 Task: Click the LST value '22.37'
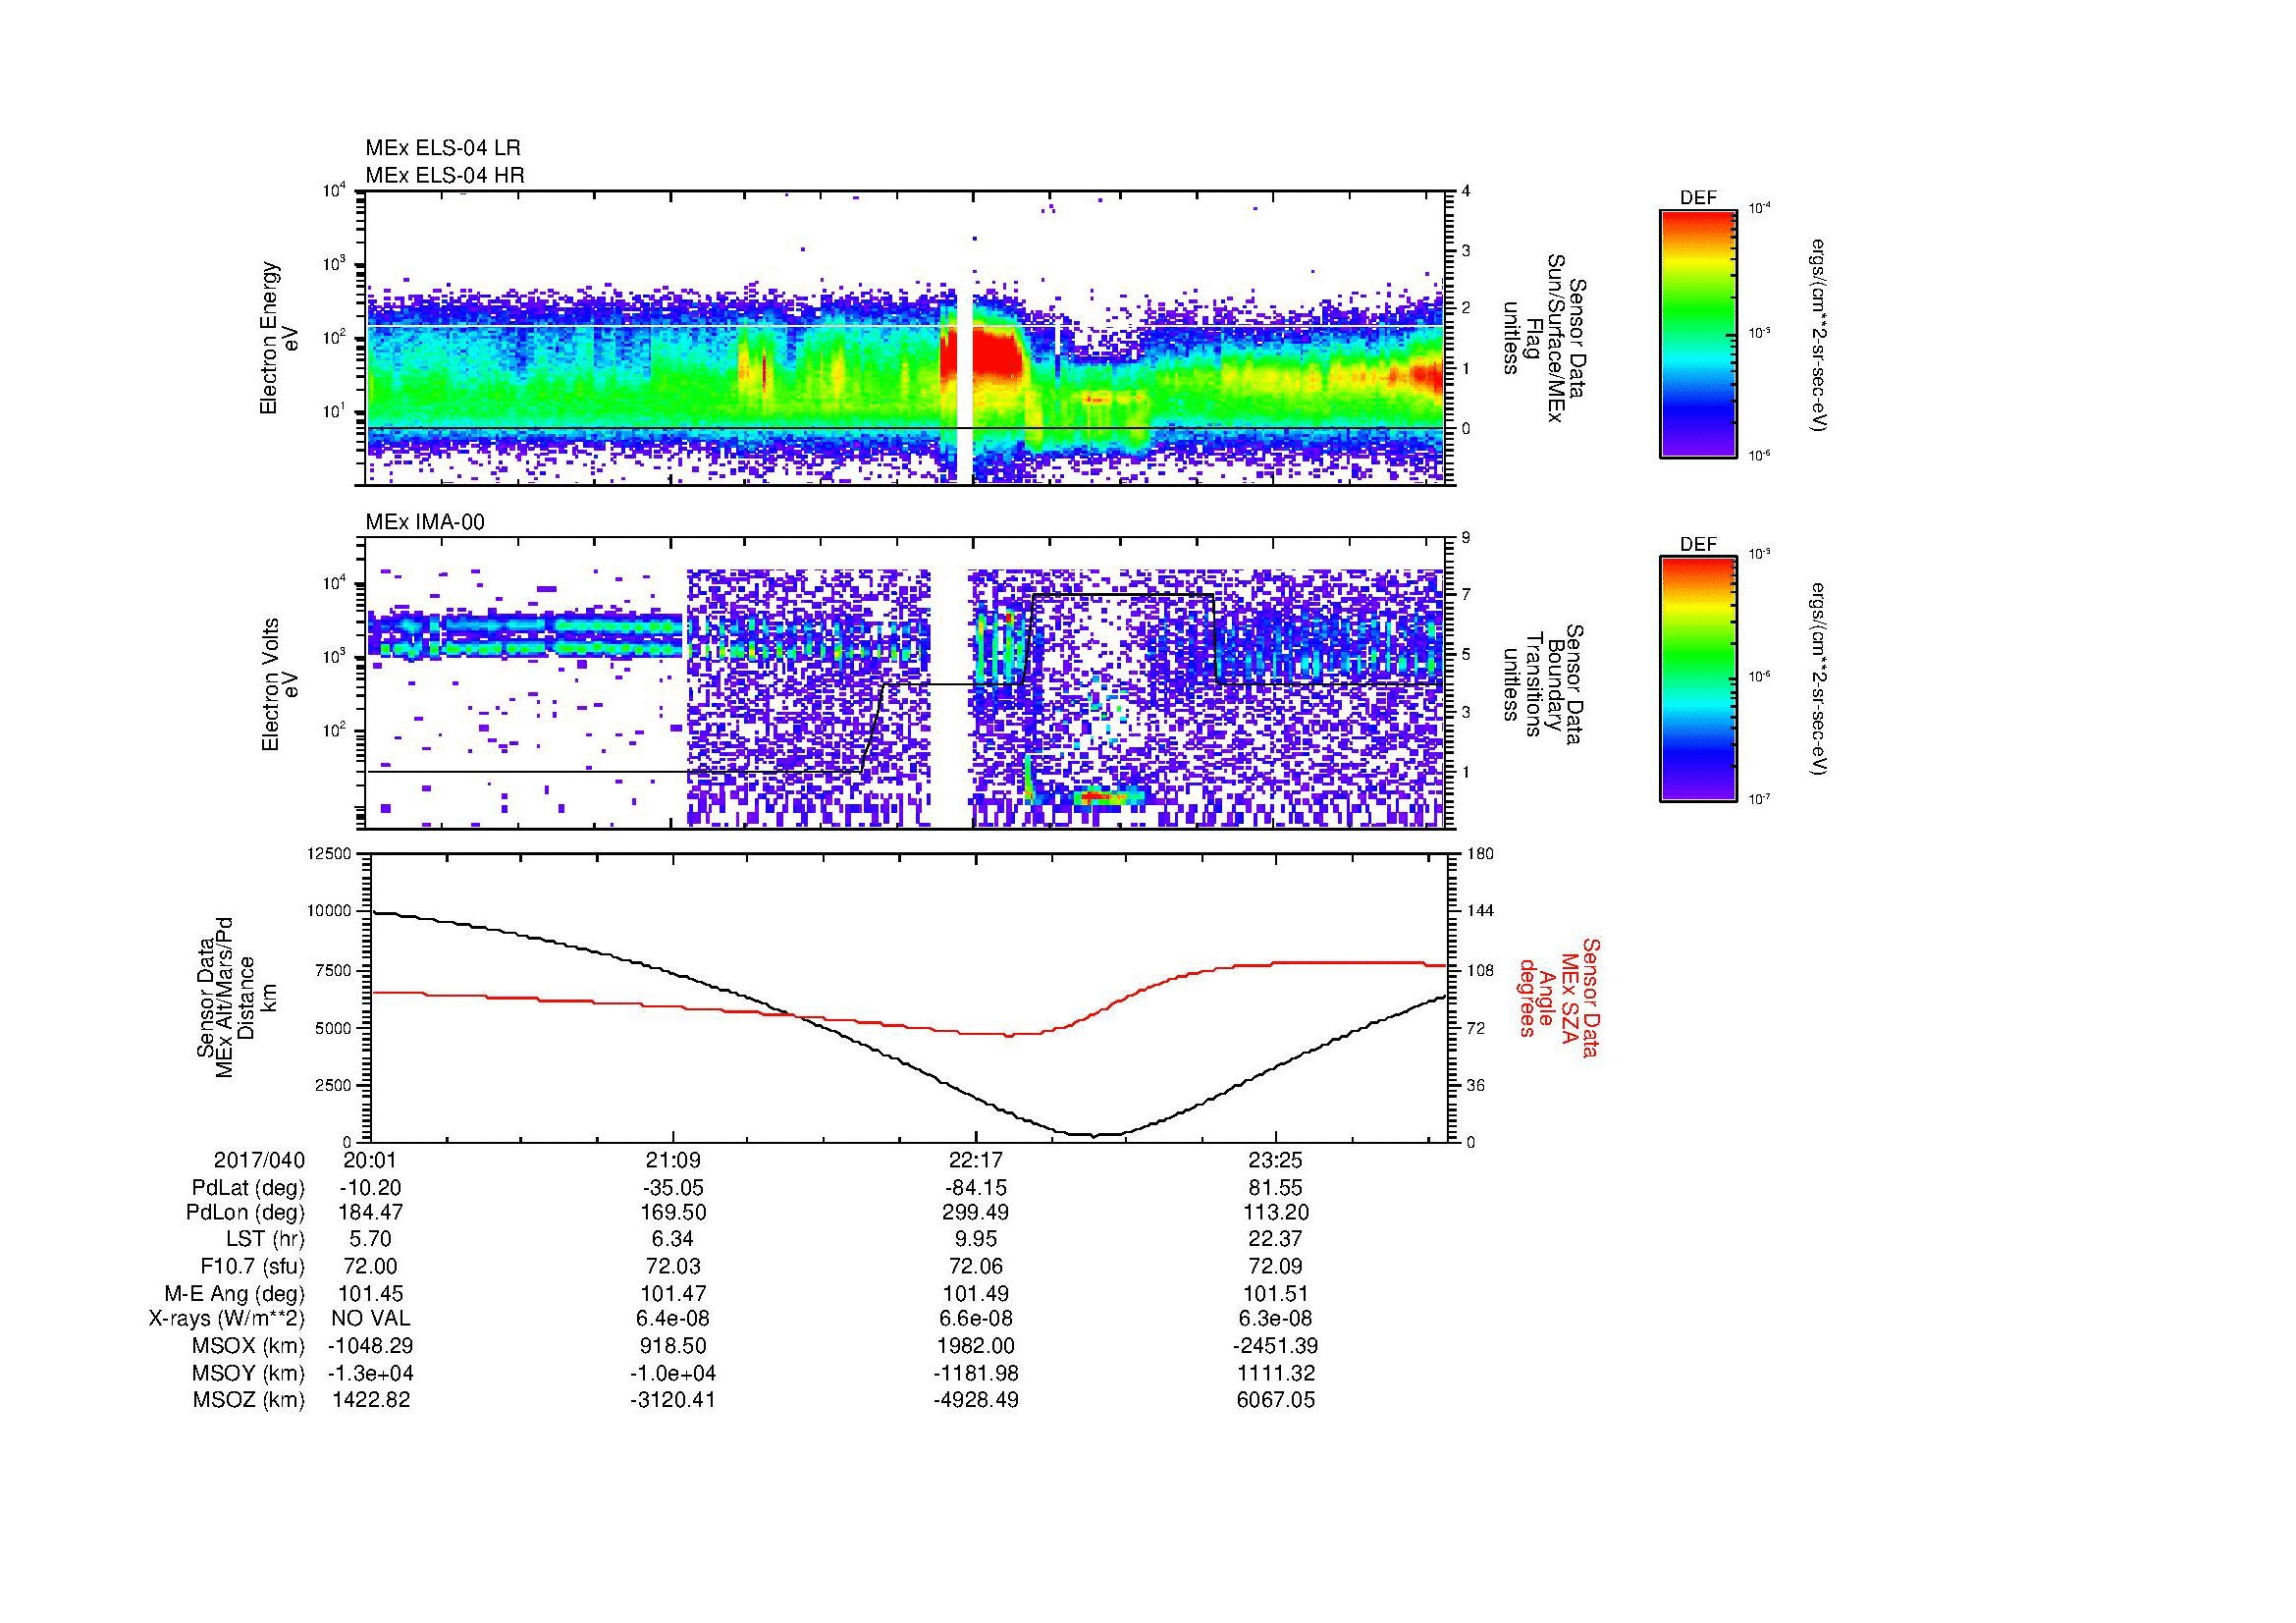click(x=1276, y=1240)
